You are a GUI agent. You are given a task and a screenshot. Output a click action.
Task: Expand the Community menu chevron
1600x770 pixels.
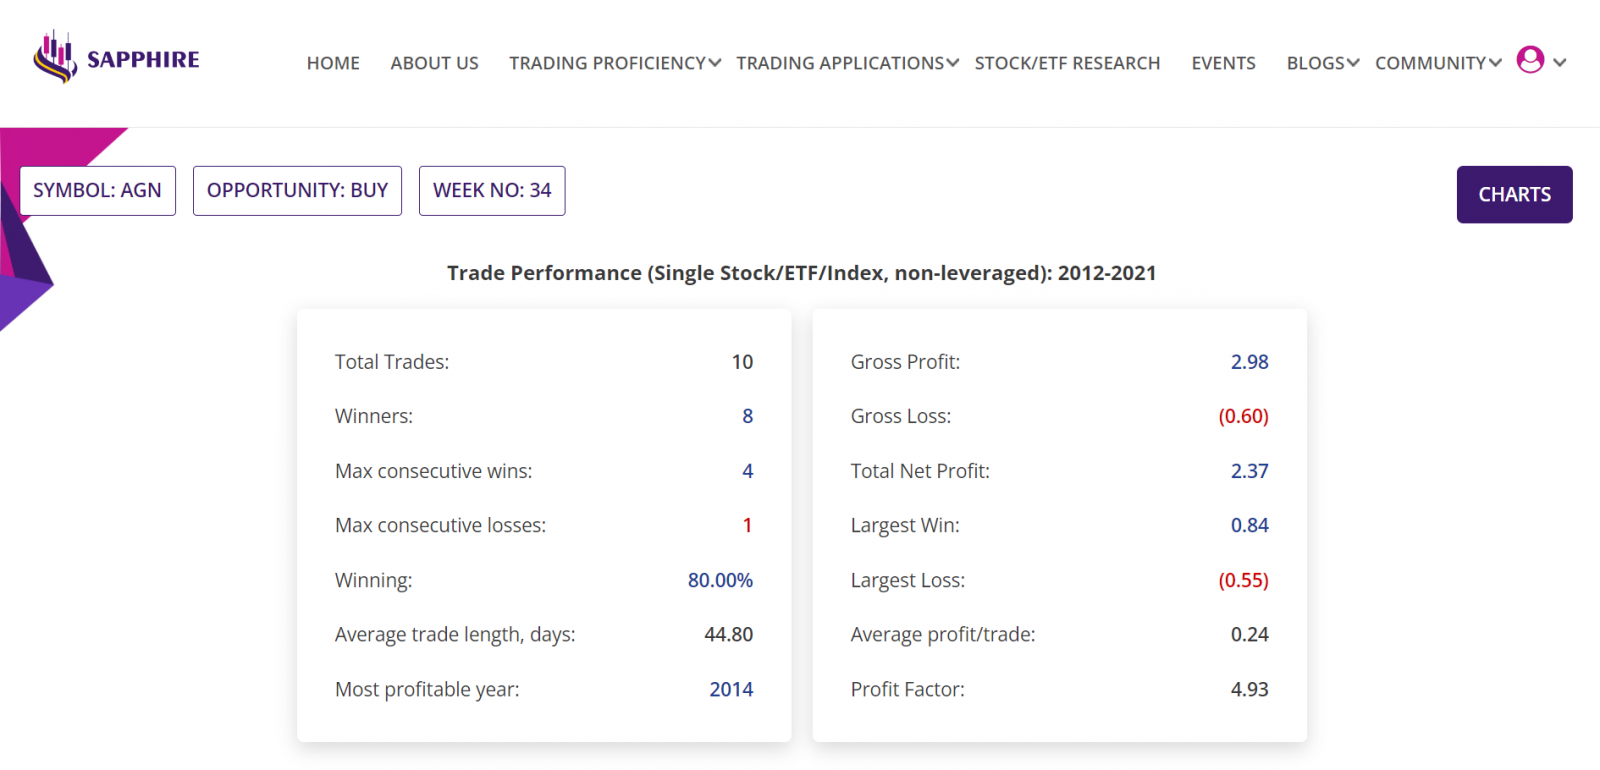click(1495, 63)
